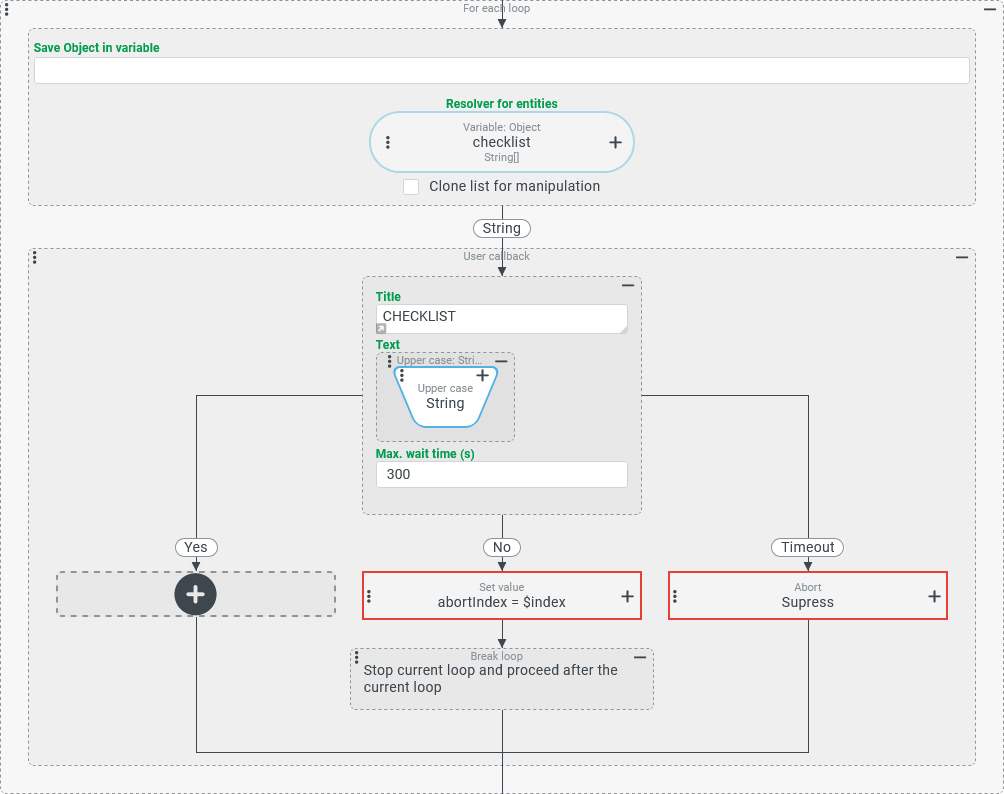
Task: Click the No branch label
Action: (501, 547)
